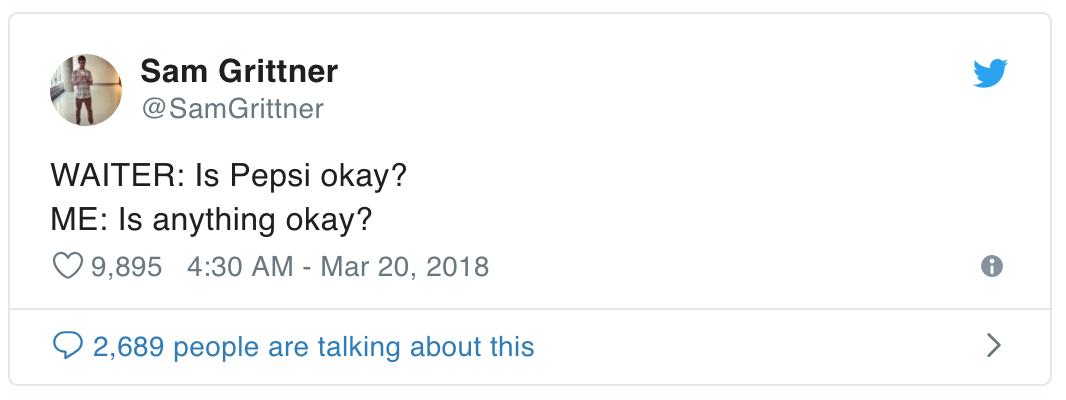Click the 9,895 likes count
The image size is (1066, 400).
coord(126,267)
